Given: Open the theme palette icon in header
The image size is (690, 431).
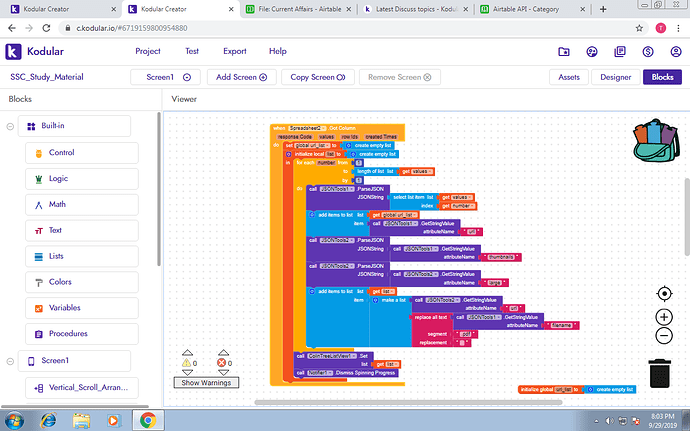Looking at the screenshot, I should [592, 52].
